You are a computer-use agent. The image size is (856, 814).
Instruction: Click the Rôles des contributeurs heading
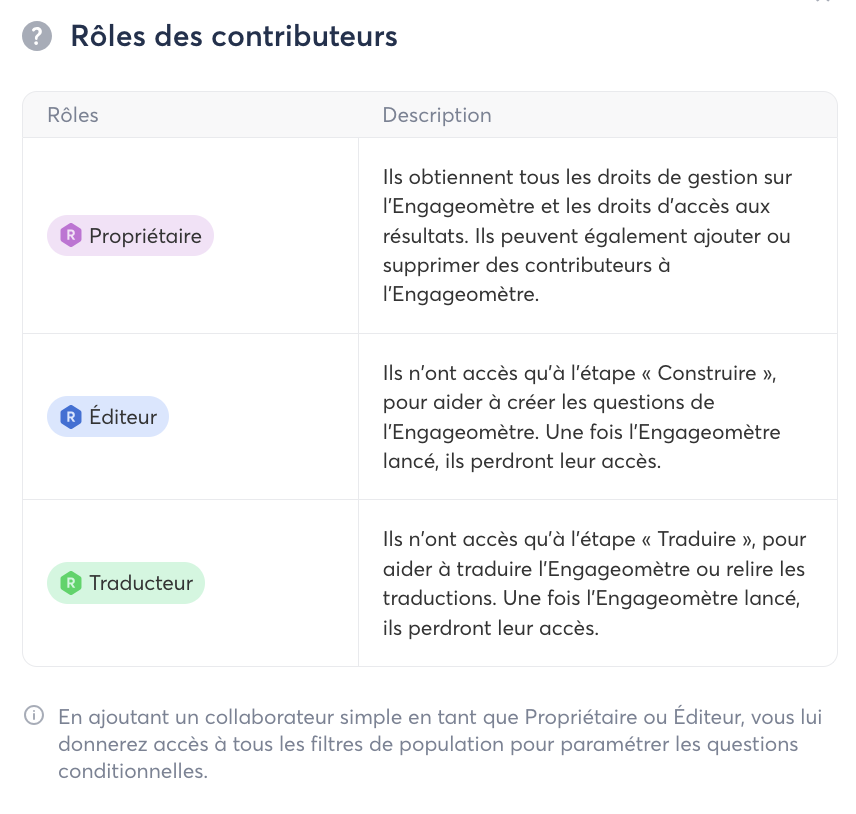coord(233,38)
